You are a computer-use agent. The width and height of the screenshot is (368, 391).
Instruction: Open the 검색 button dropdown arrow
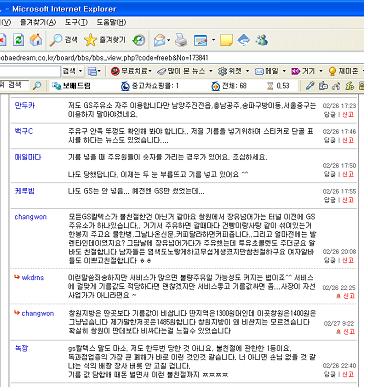(x=80, y=71)
